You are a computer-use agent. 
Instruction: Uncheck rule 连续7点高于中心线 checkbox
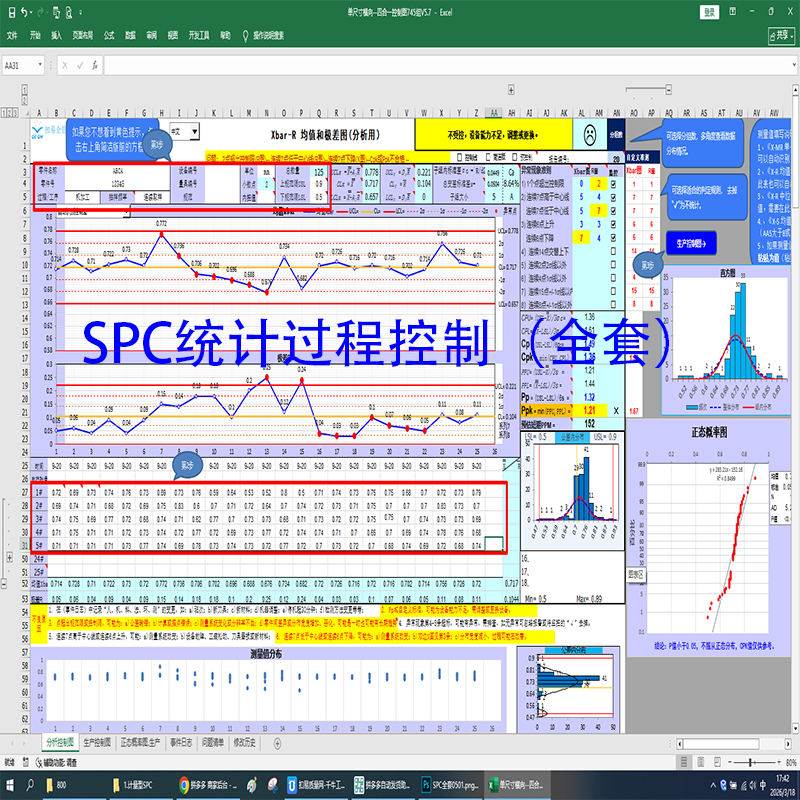coord(613,197)
